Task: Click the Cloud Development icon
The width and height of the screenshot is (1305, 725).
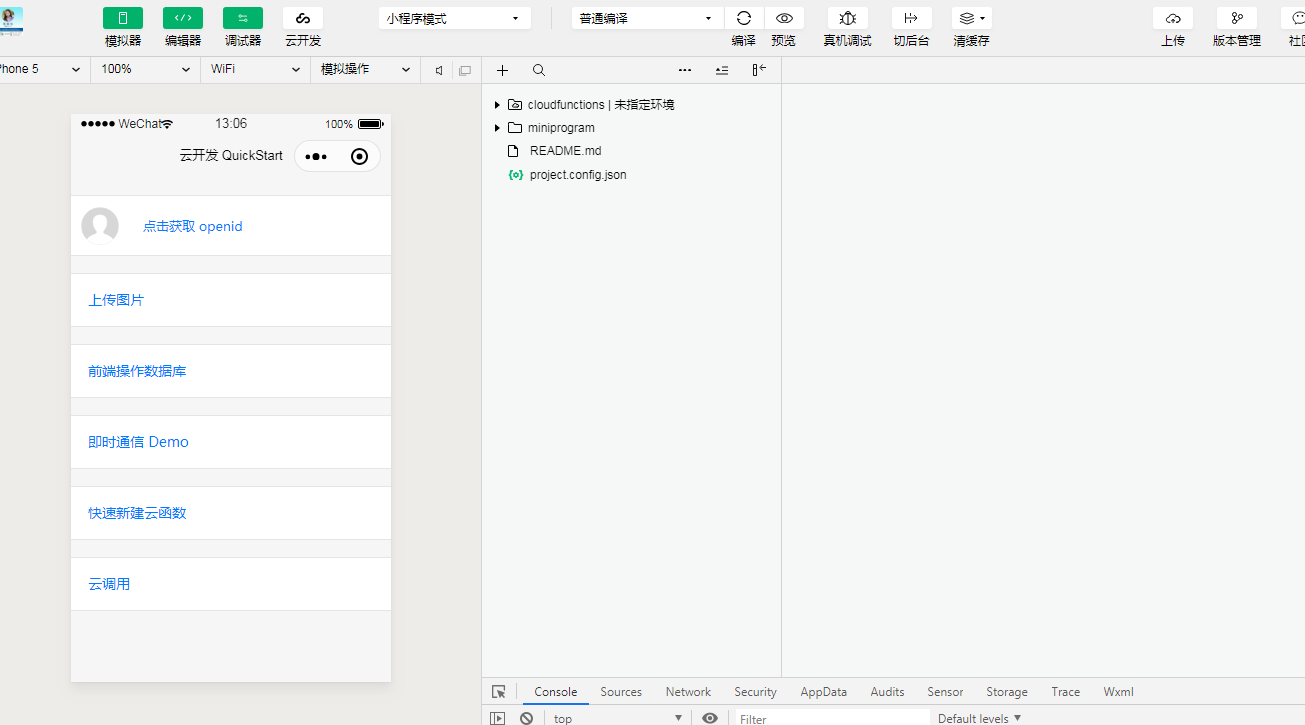Action: pos(303,19)
